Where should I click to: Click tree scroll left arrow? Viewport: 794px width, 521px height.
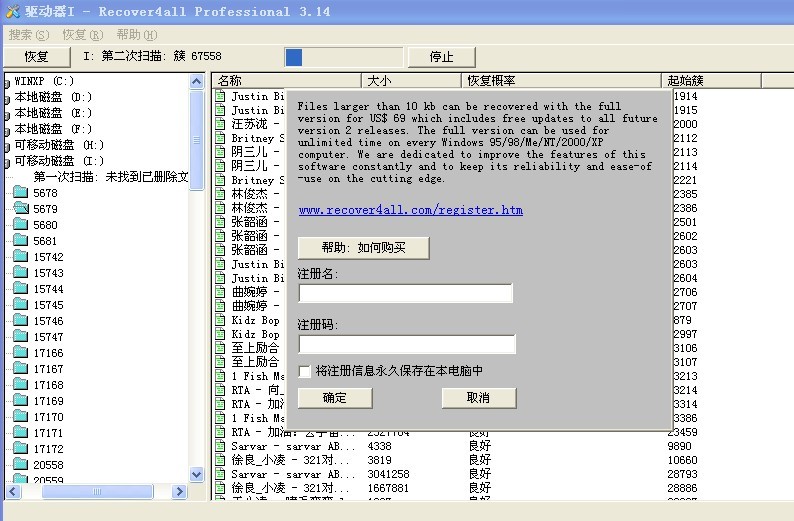pyautogui.click(x=13, y=491)
